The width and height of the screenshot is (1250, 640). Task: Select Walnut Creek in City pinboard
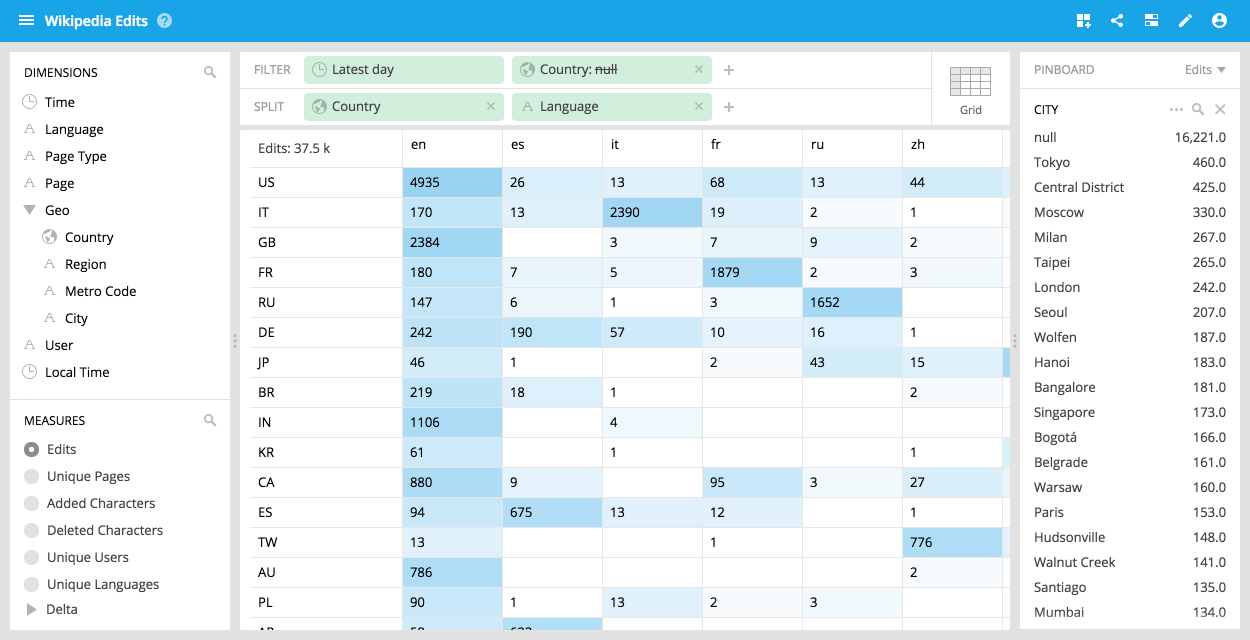(1130, 562)
